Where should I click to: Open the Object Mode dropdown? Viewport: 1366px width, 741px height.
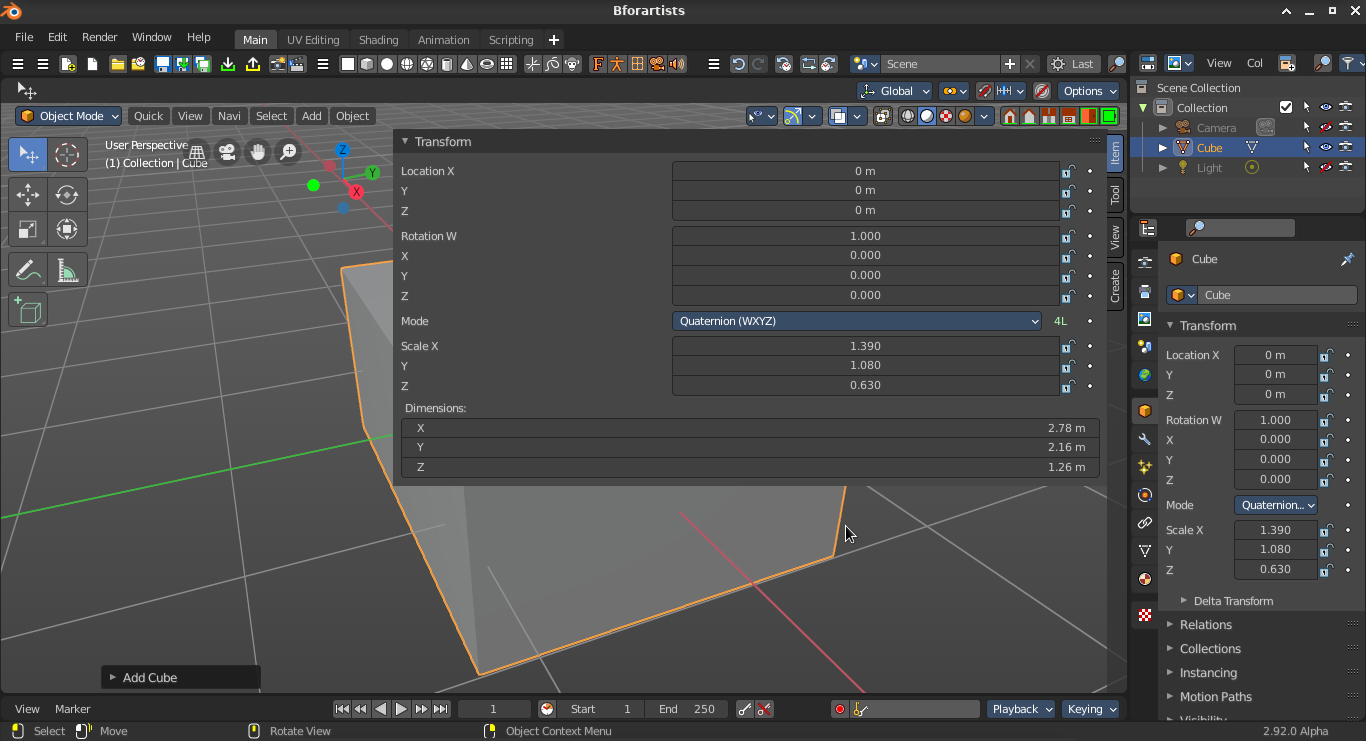(x=70, y=116)
